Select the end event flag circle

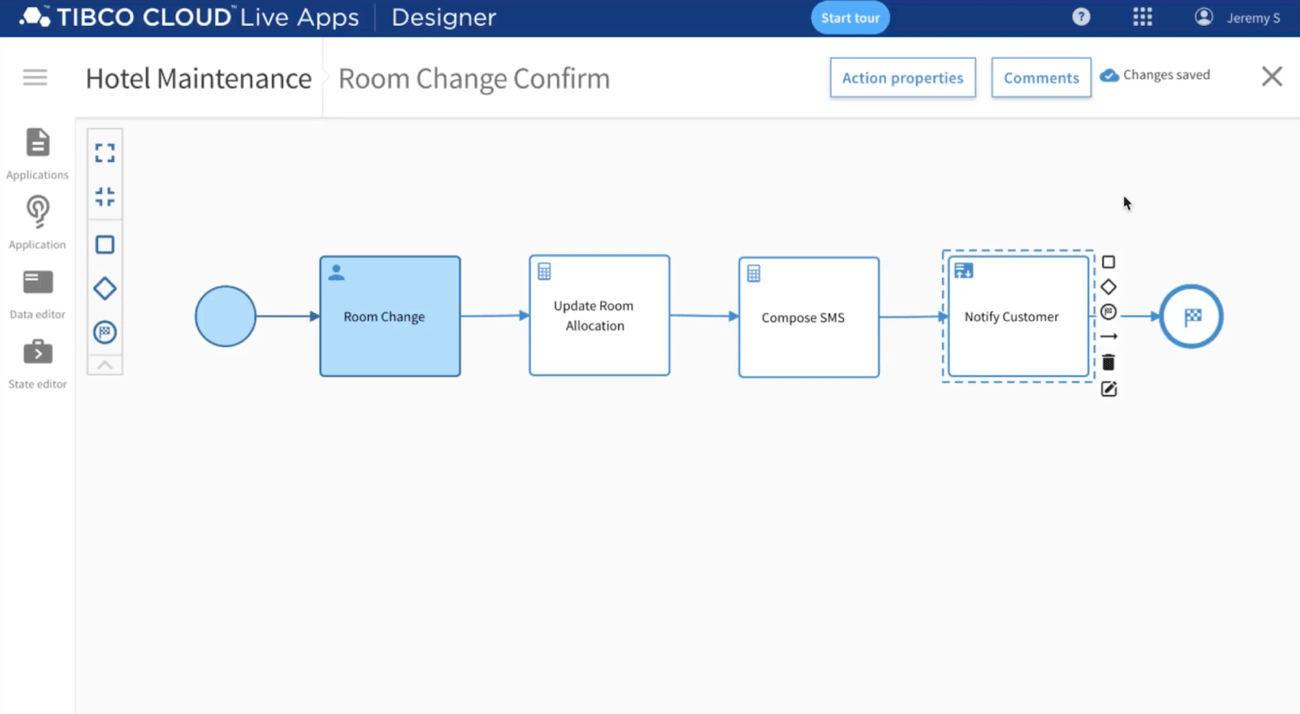1191,316
